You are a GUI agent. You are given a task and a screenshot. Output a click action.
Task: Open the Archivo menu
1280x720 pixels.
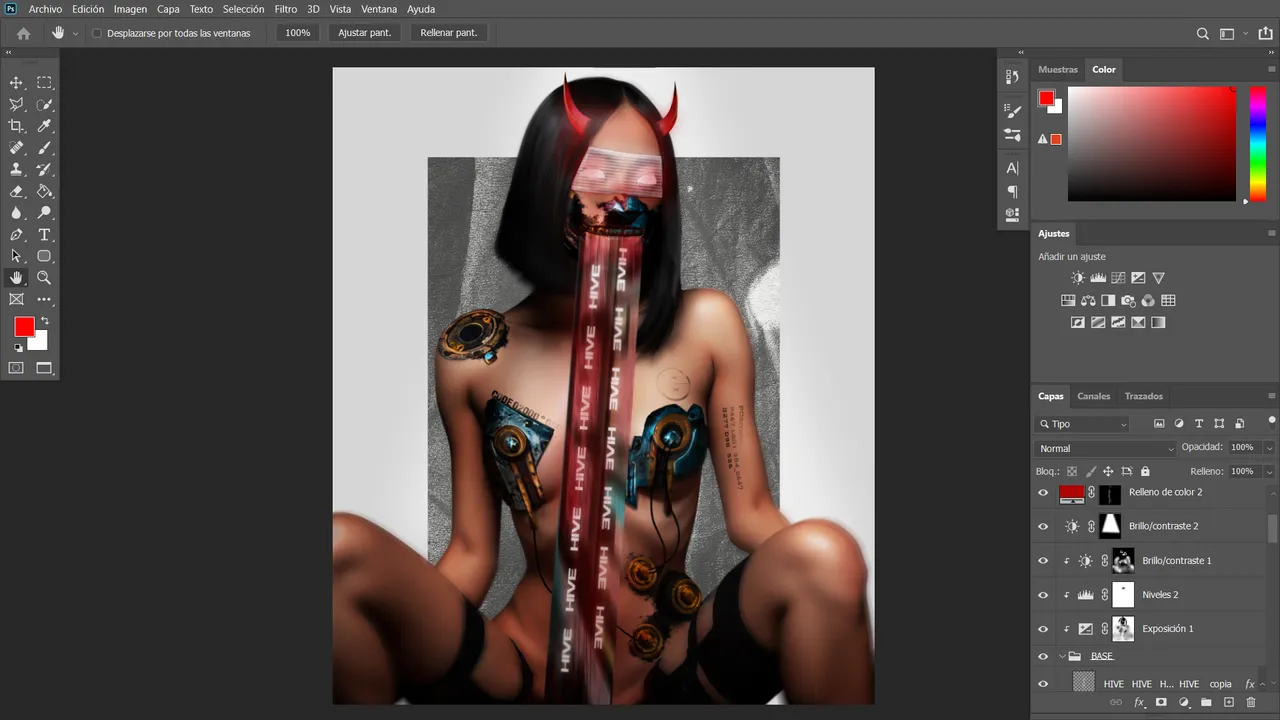point(45,9)
